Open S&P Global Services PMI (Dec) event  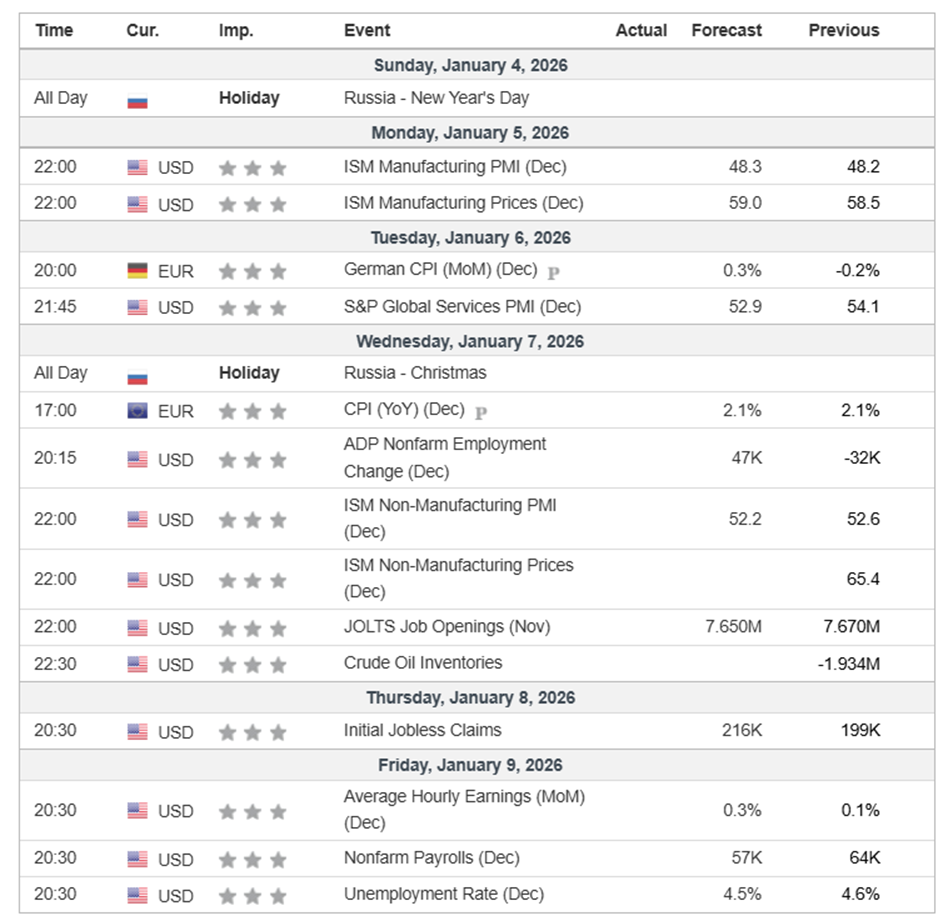click(x=462, y=307)
